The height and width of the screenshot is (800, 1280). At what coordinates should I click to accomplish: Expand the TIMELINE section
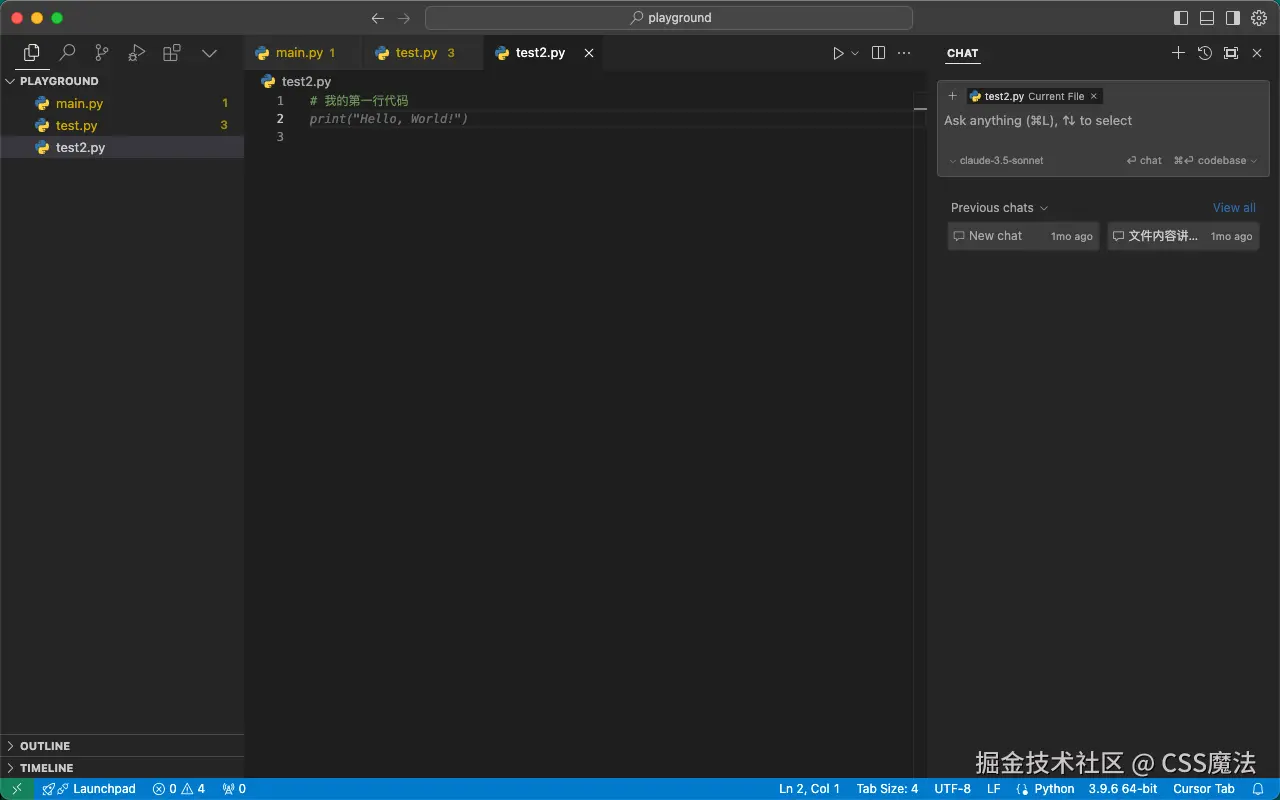click(122, 768)
